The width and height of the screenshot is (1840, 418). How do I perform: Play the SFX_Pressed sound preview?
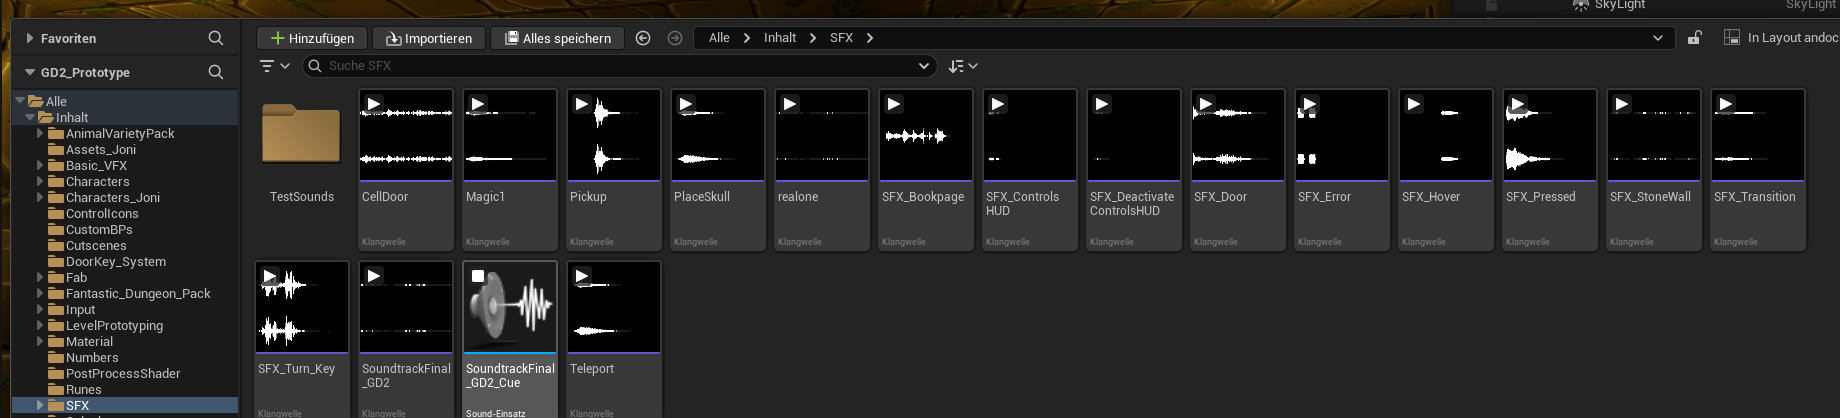coord(1517,104)
